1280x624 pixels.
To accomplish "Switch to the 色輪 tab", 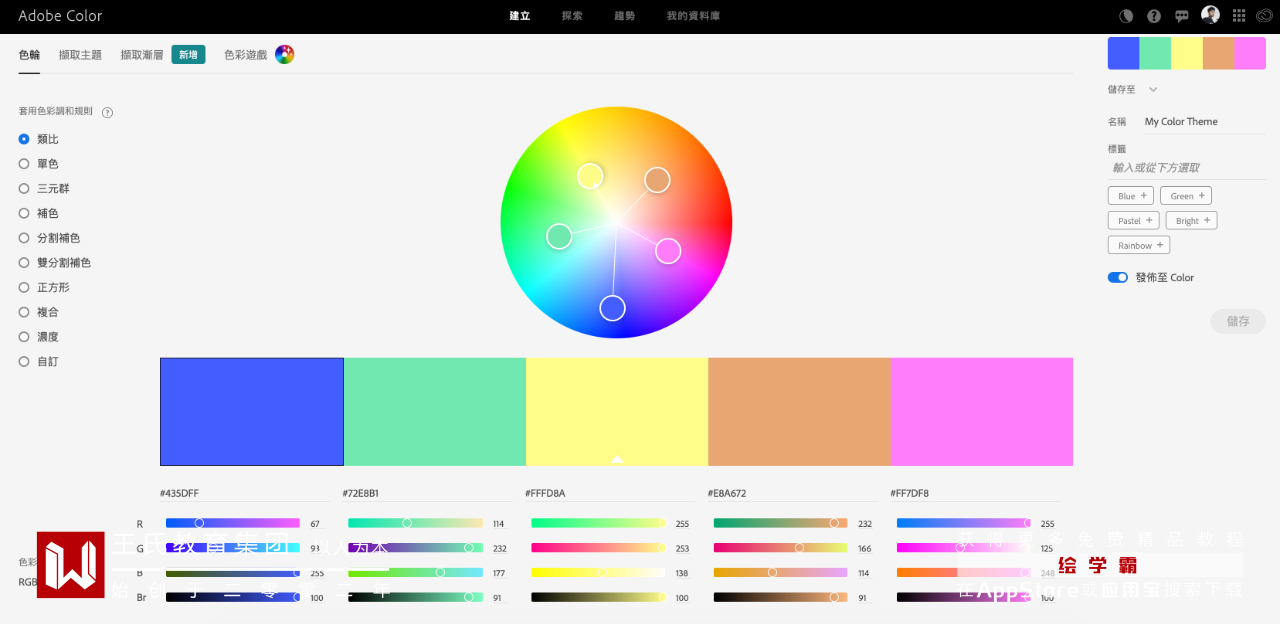I will pyautogui.click(x=29, y=55).
